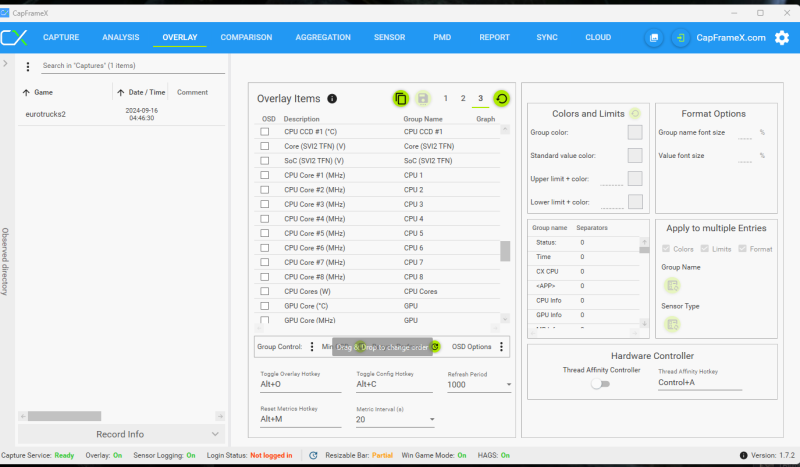800x467 pixels.
Task: Click the Reset Metrics Hotkey field
Action: pos(300,420)
